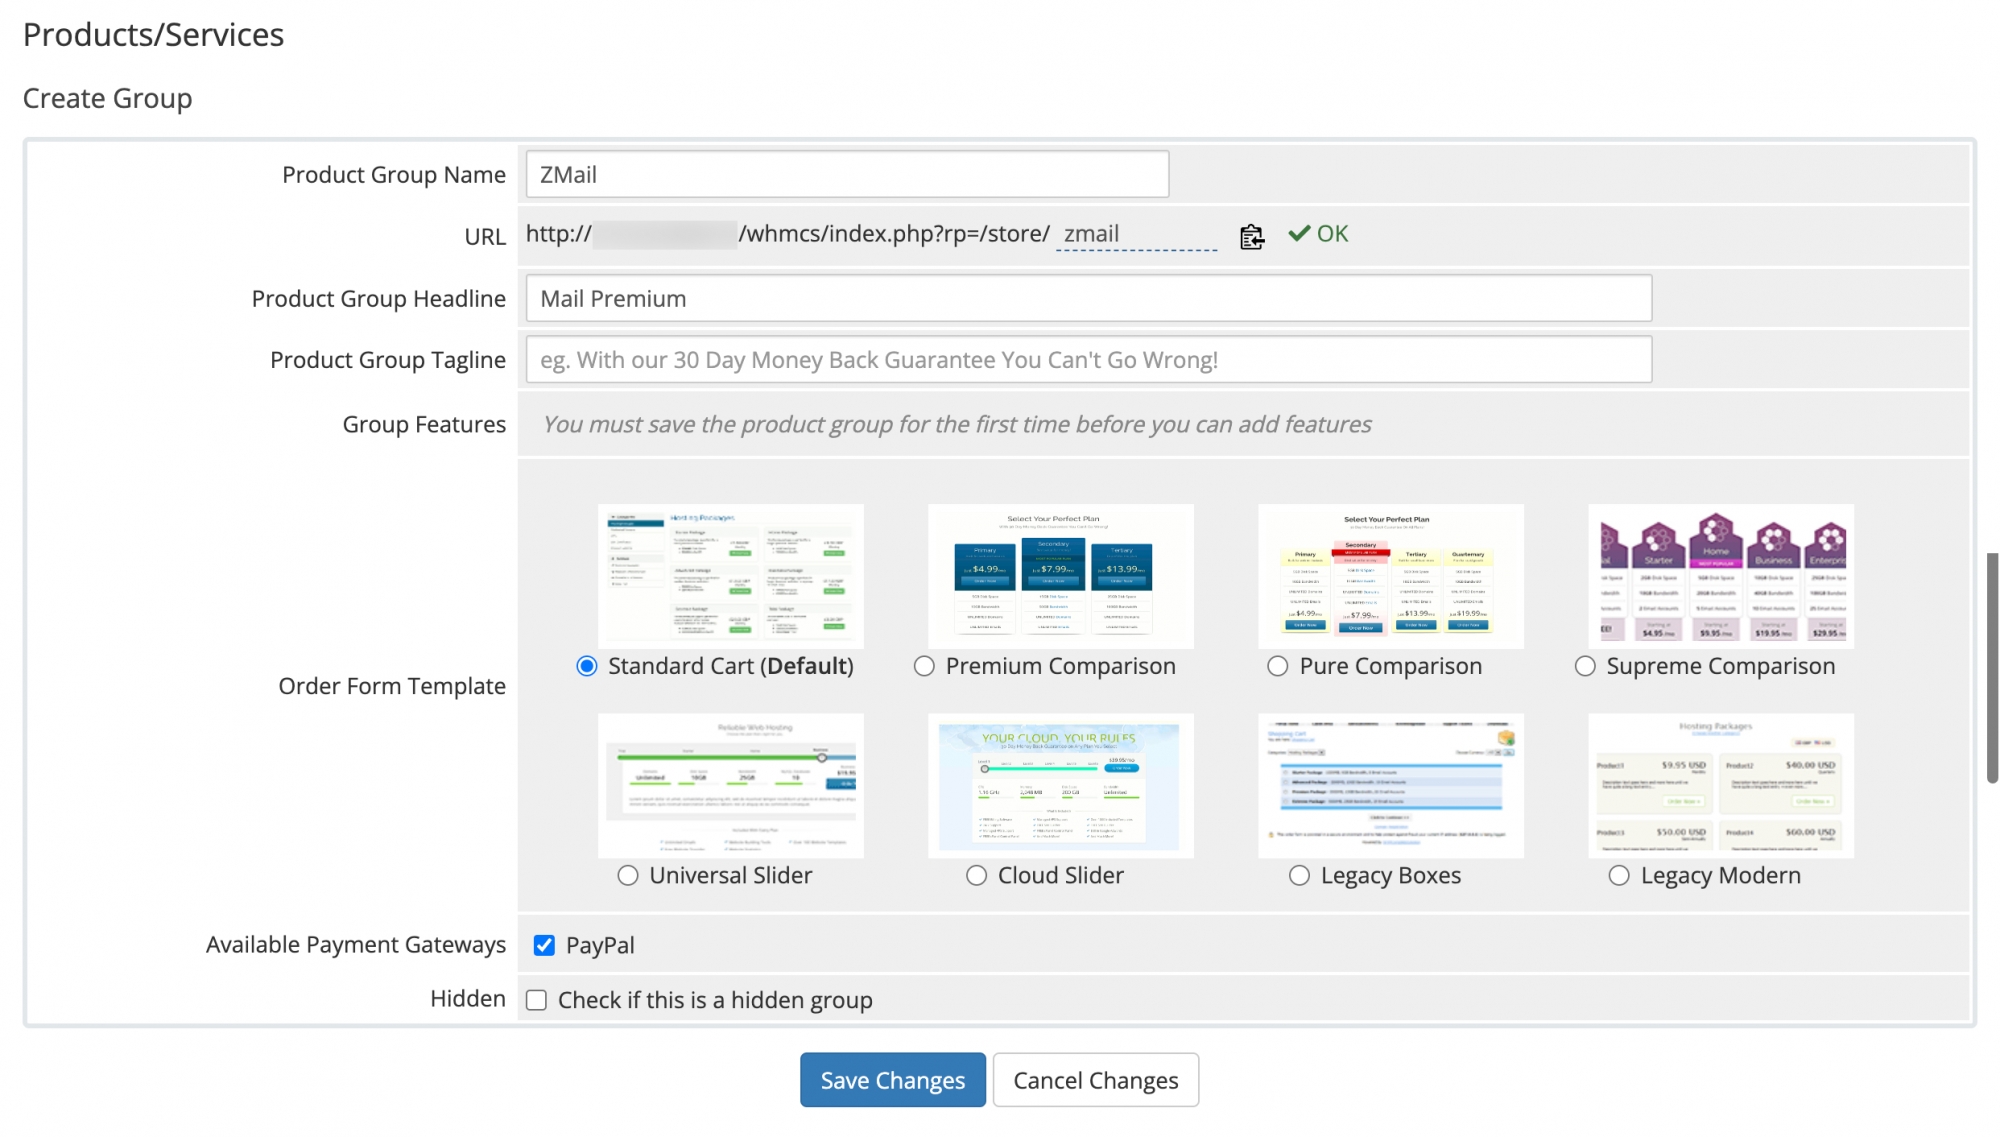Screen dimensions: 2000x1137
Task: Select the Legacy Modern order form template
Action: (1618, 875)
